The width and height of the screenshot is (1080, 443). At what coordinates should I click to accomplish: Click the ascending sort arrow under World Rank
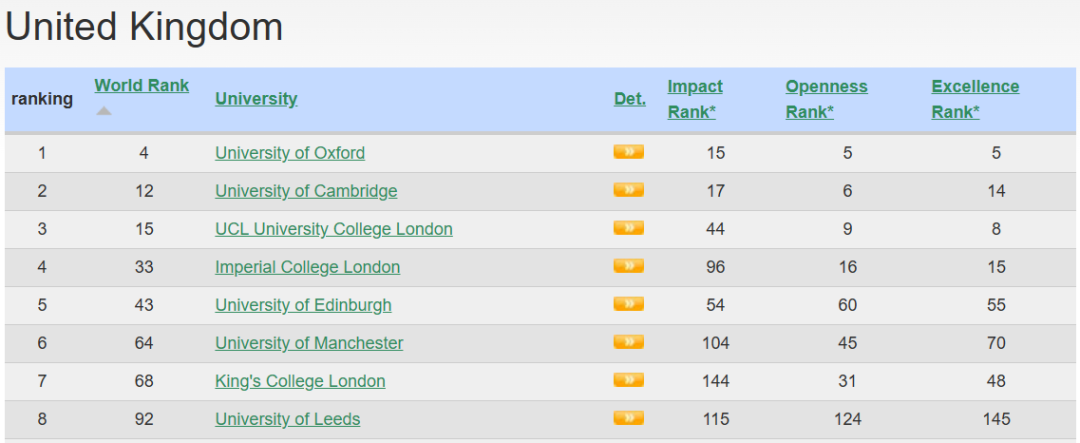point(104,111)
